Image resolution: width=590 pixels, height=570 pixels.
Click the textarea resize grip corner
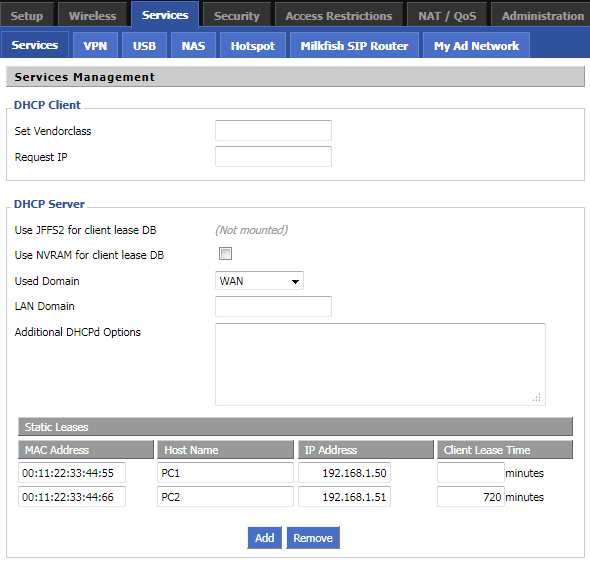(537, 398)
